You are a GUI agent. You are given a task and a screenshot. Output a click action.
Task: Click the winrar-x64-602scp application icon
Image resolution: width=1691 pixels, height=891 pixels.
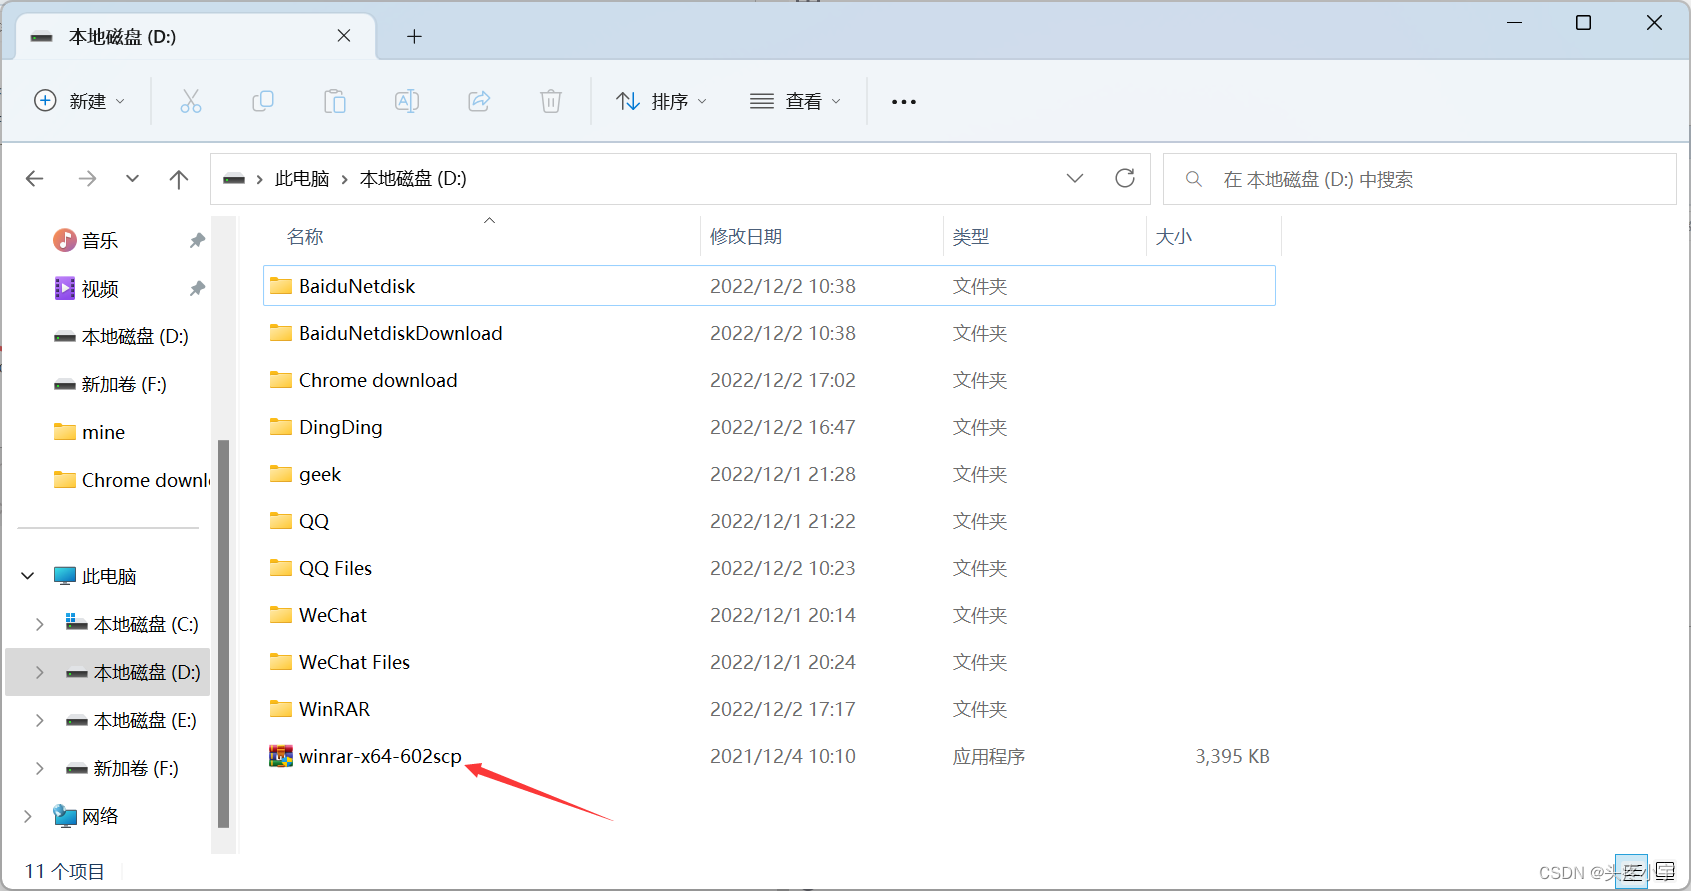pos(281,756)
